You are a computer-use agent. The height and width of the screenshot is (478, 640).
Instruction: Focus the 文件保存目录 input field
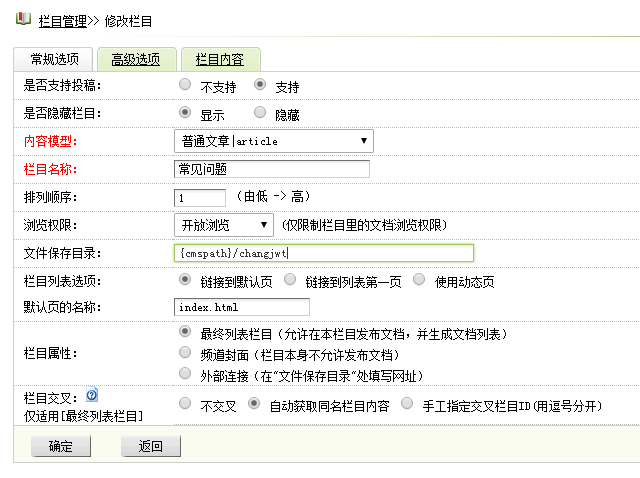(322, 253)
